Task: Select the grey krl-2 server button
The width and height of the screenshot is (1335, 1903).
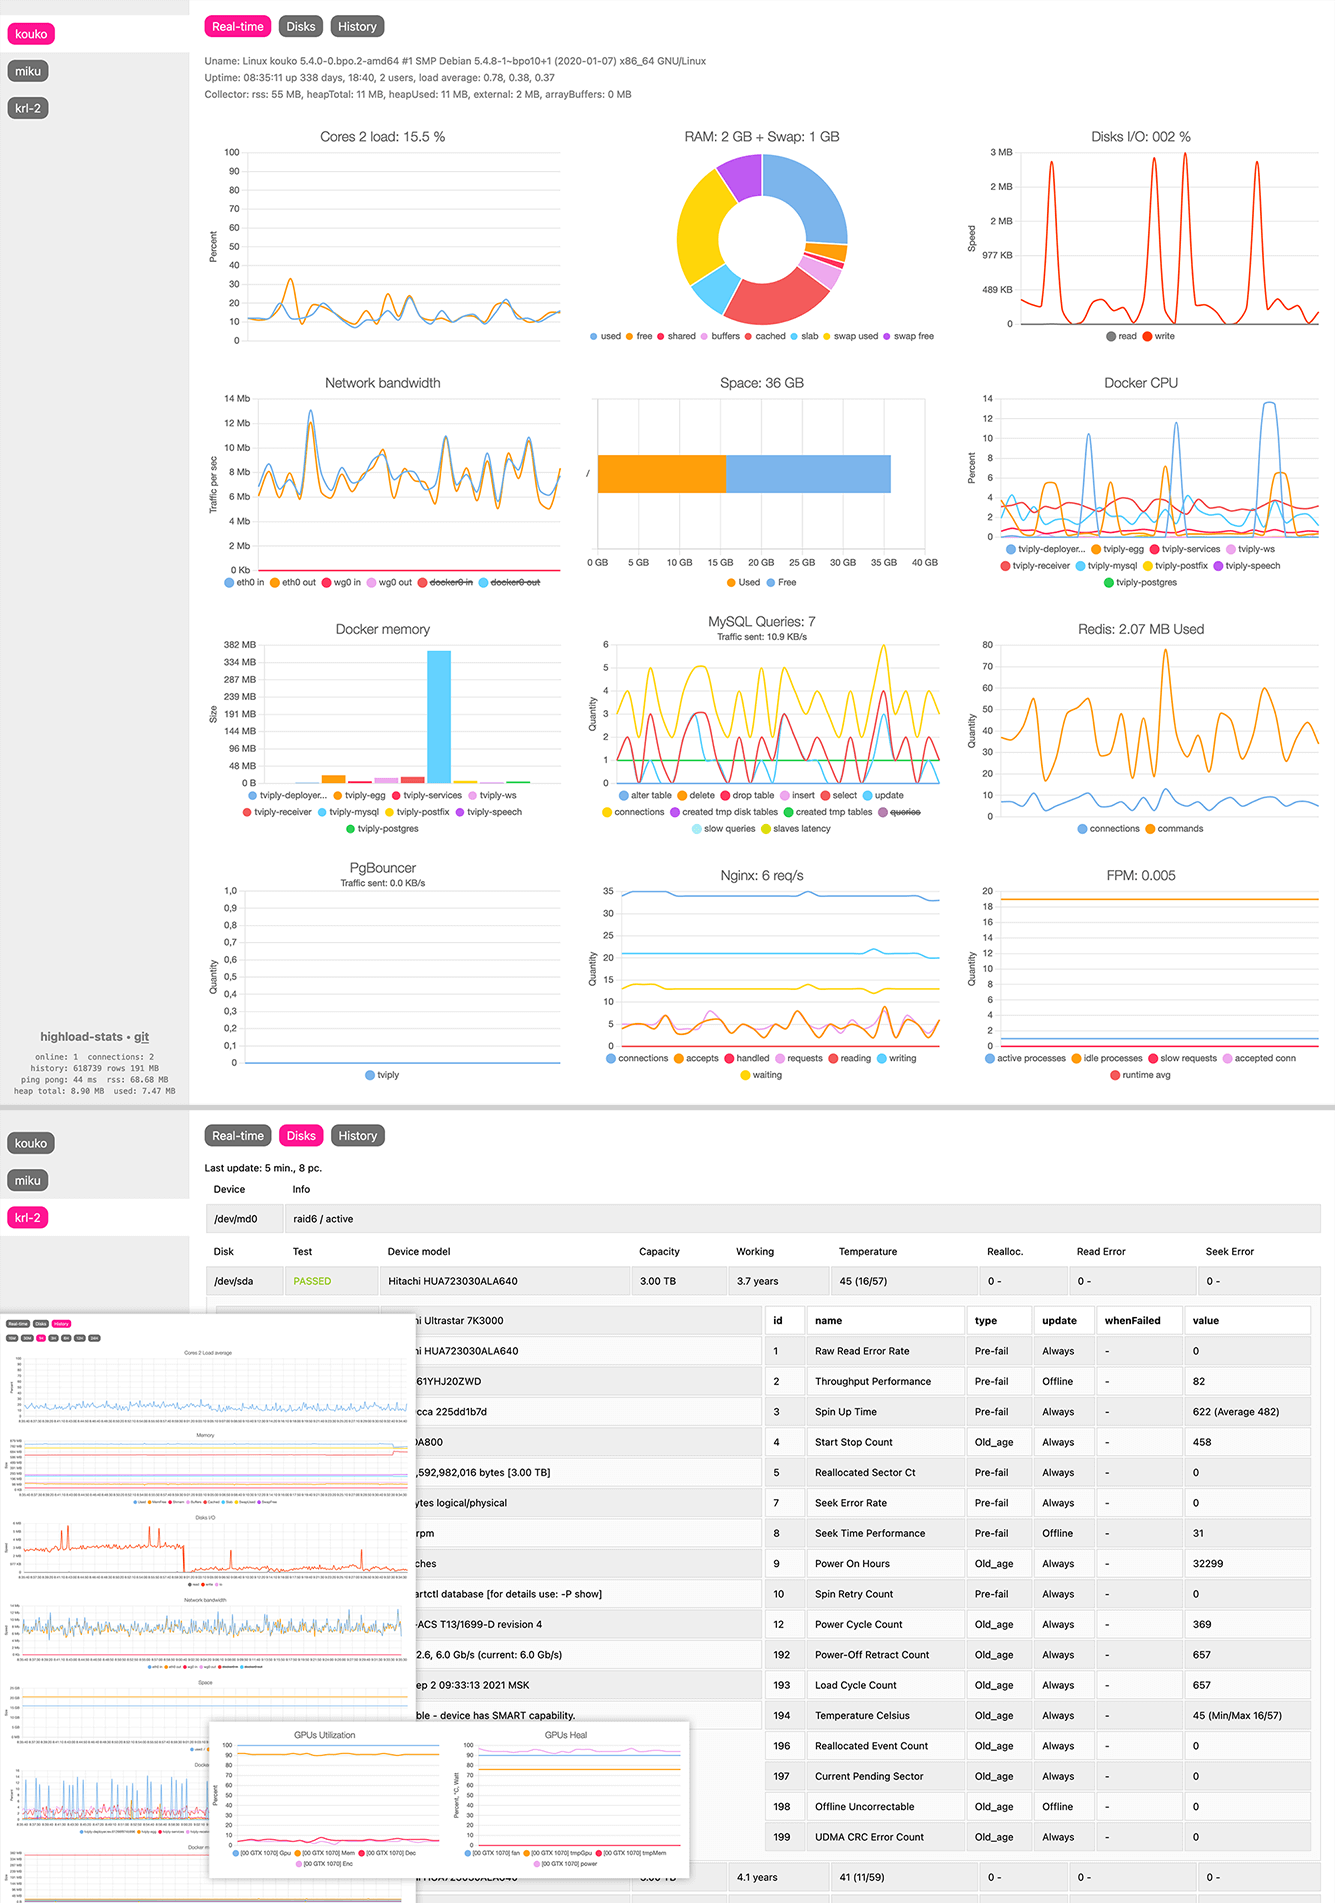Action: tap(28, 108)
